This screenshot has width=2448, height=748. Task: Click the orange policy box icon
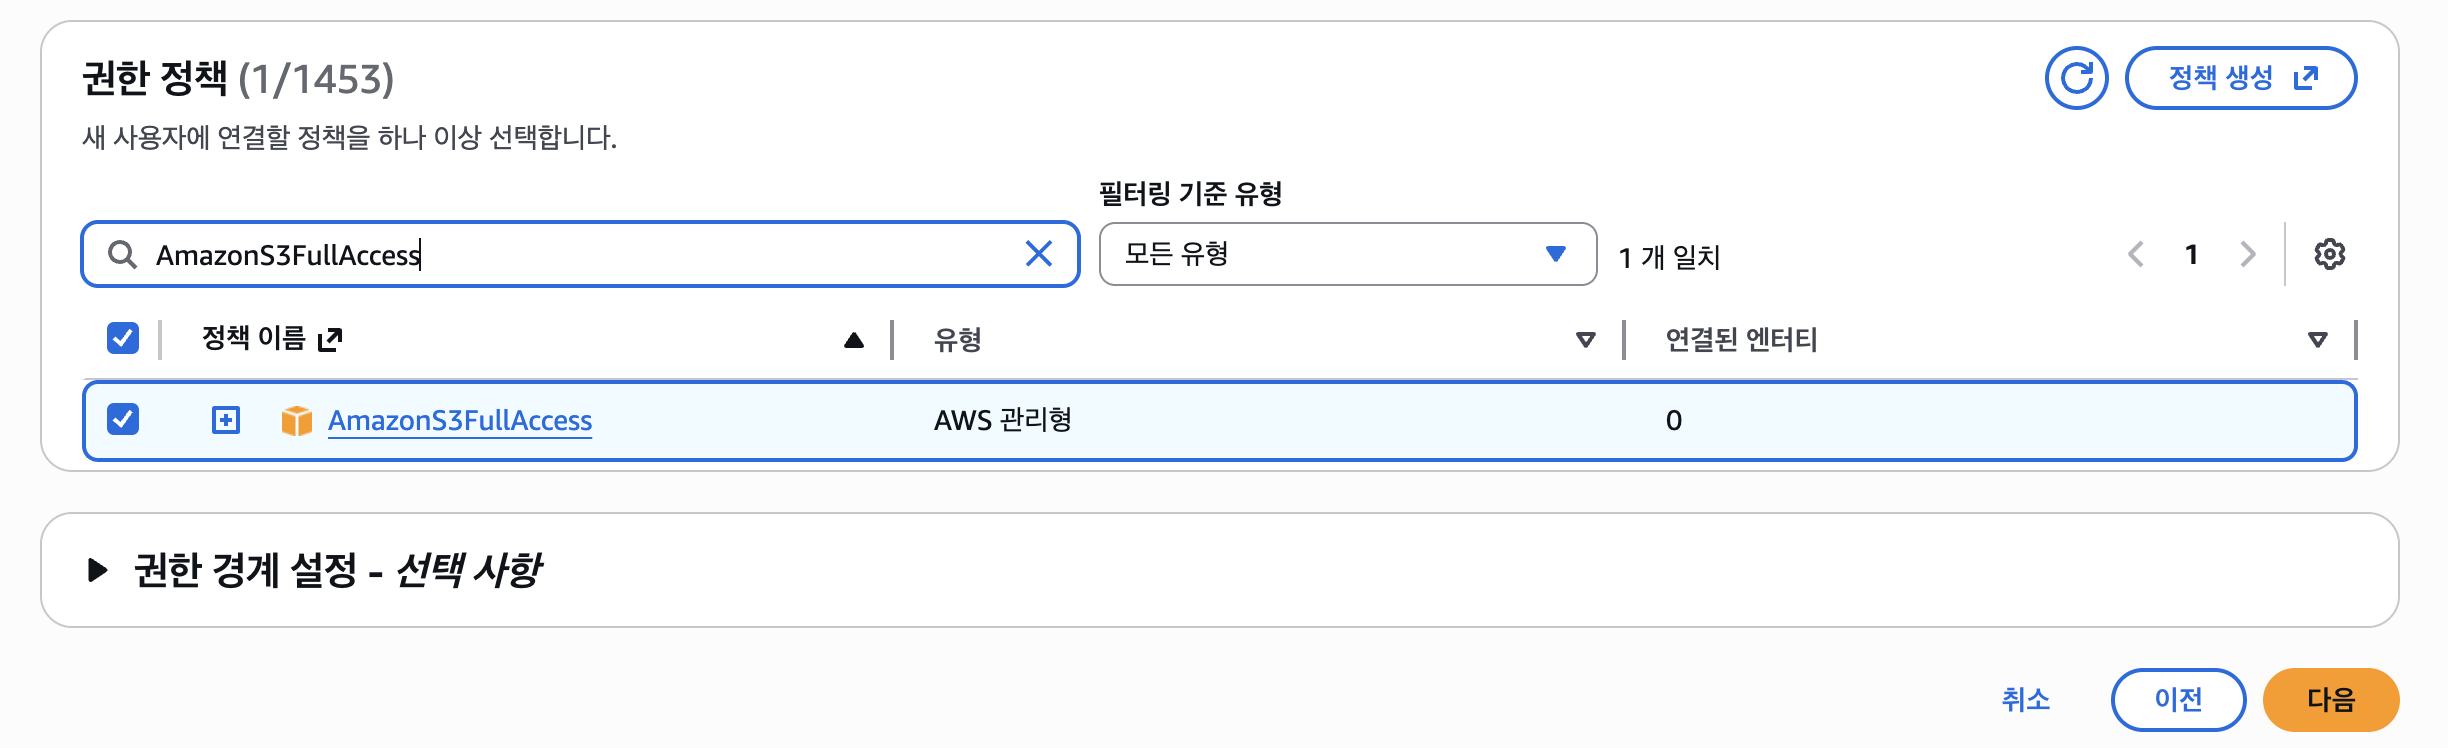coord(296,420)
